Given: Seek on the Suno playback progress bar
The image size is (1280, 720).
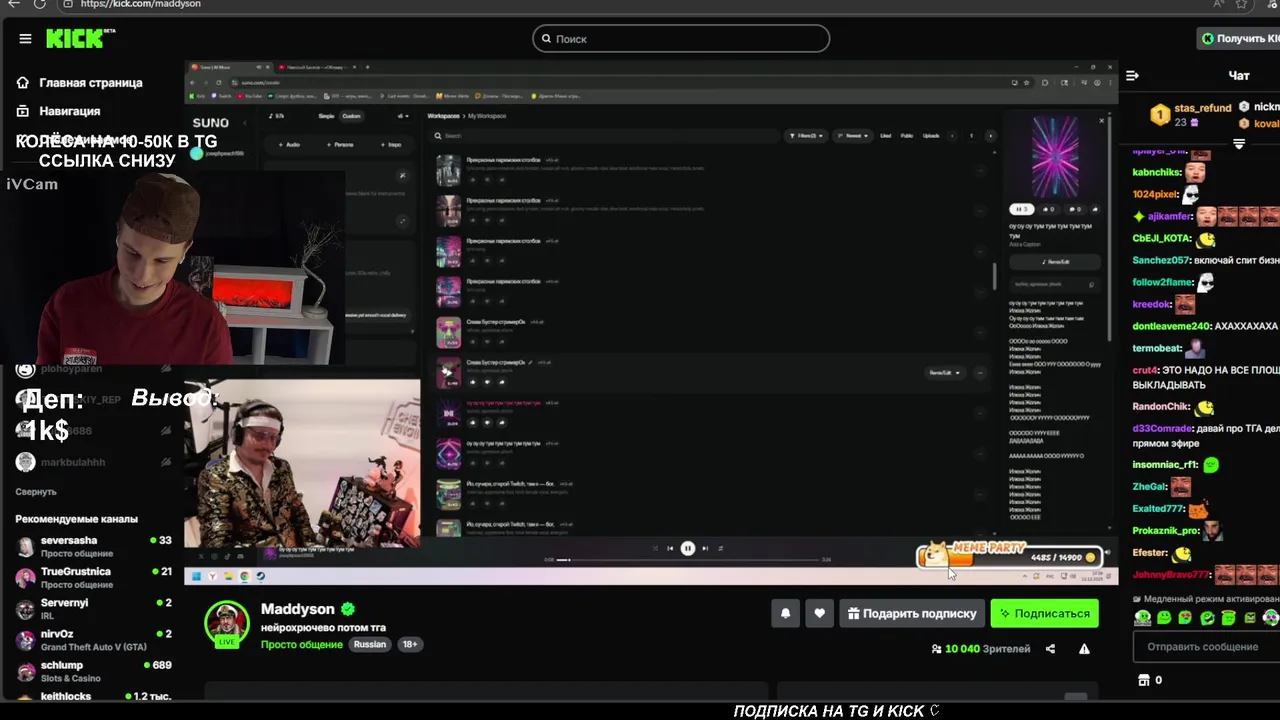Looking at the screenshot, I should click(x=690, y=560).
